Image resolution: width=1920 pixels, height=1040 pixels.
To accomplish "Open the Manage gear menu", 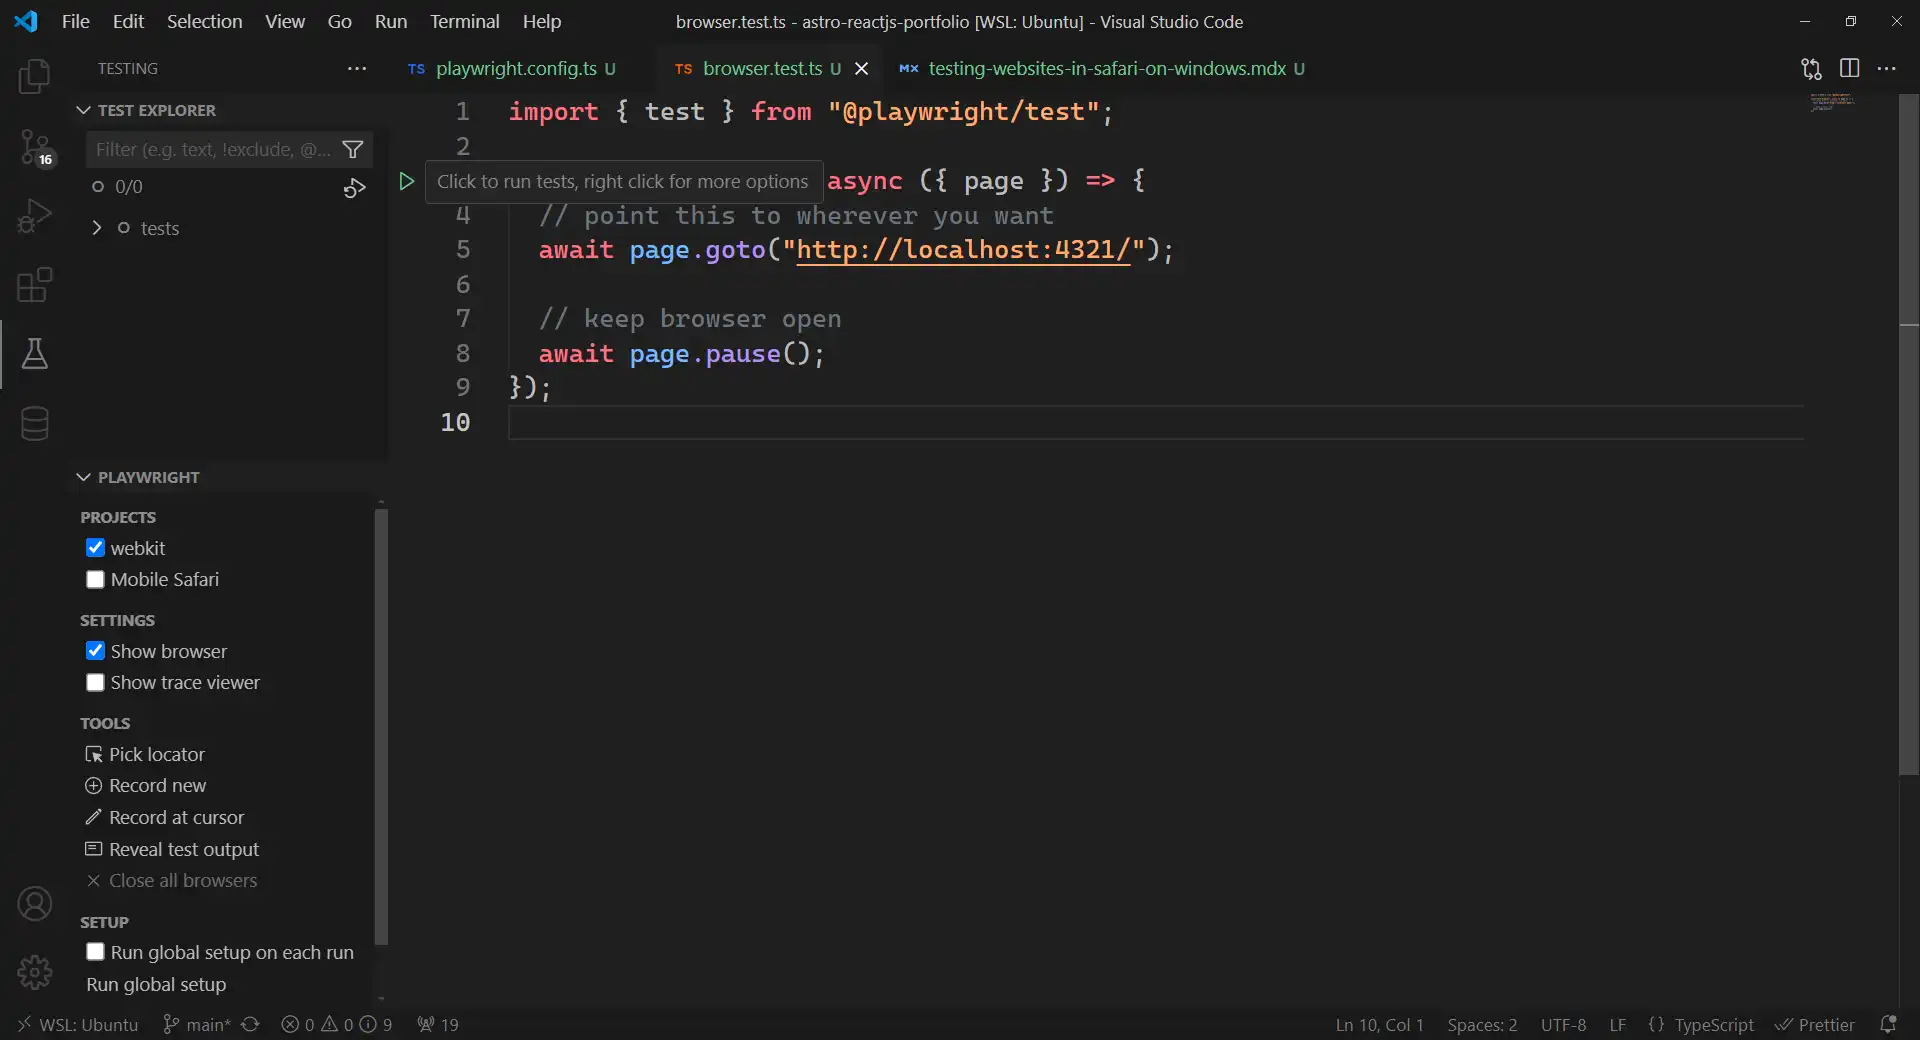I will pyautogui.click(x=34, y=971).
